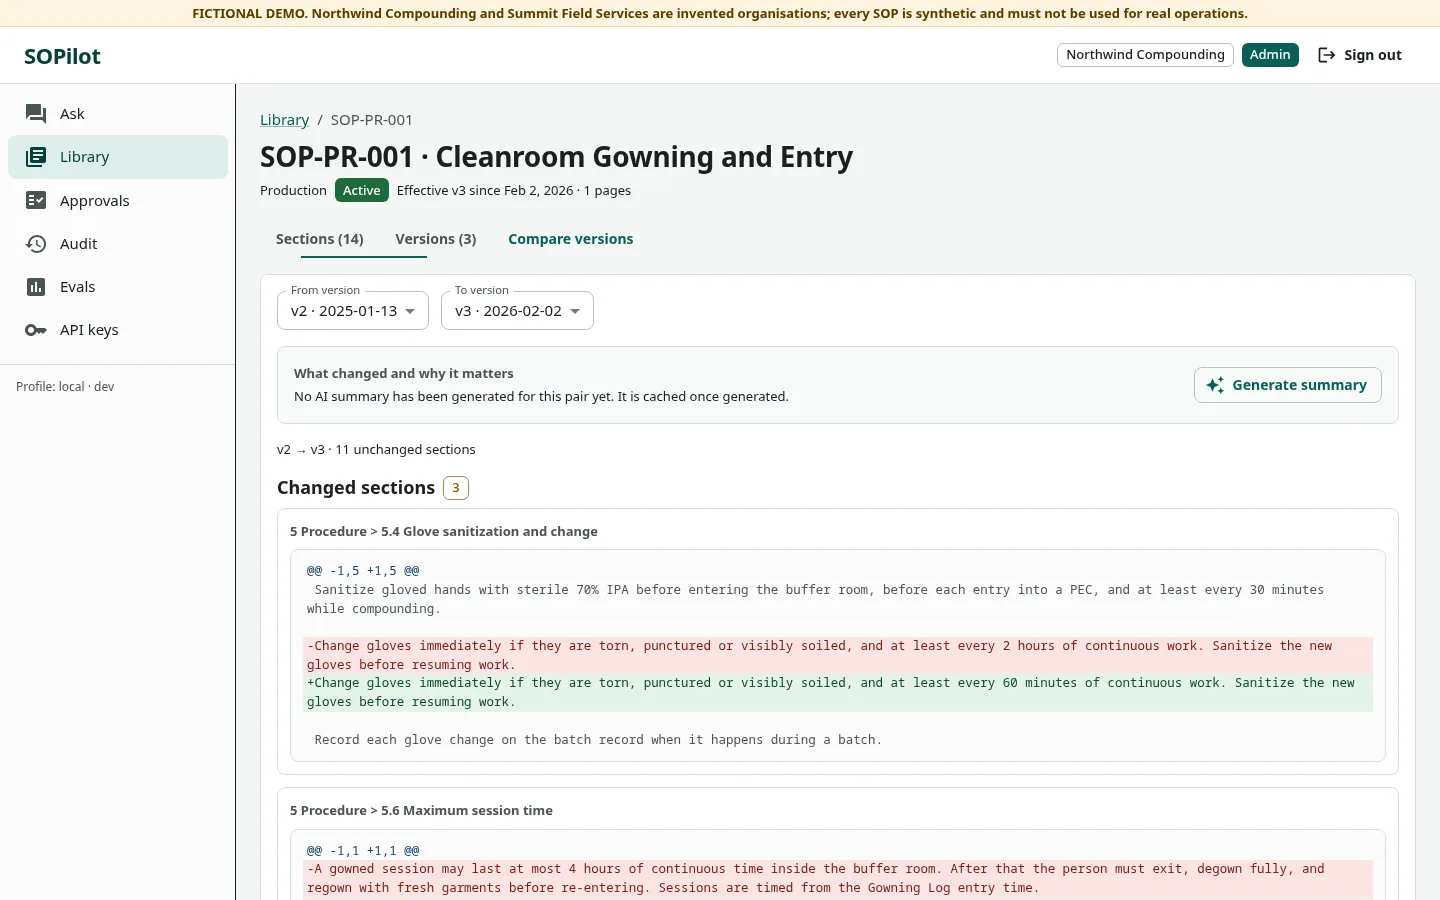Click the 'What changed and why it matters' heading
1440x900 pixels.
[x=403, y=374]
